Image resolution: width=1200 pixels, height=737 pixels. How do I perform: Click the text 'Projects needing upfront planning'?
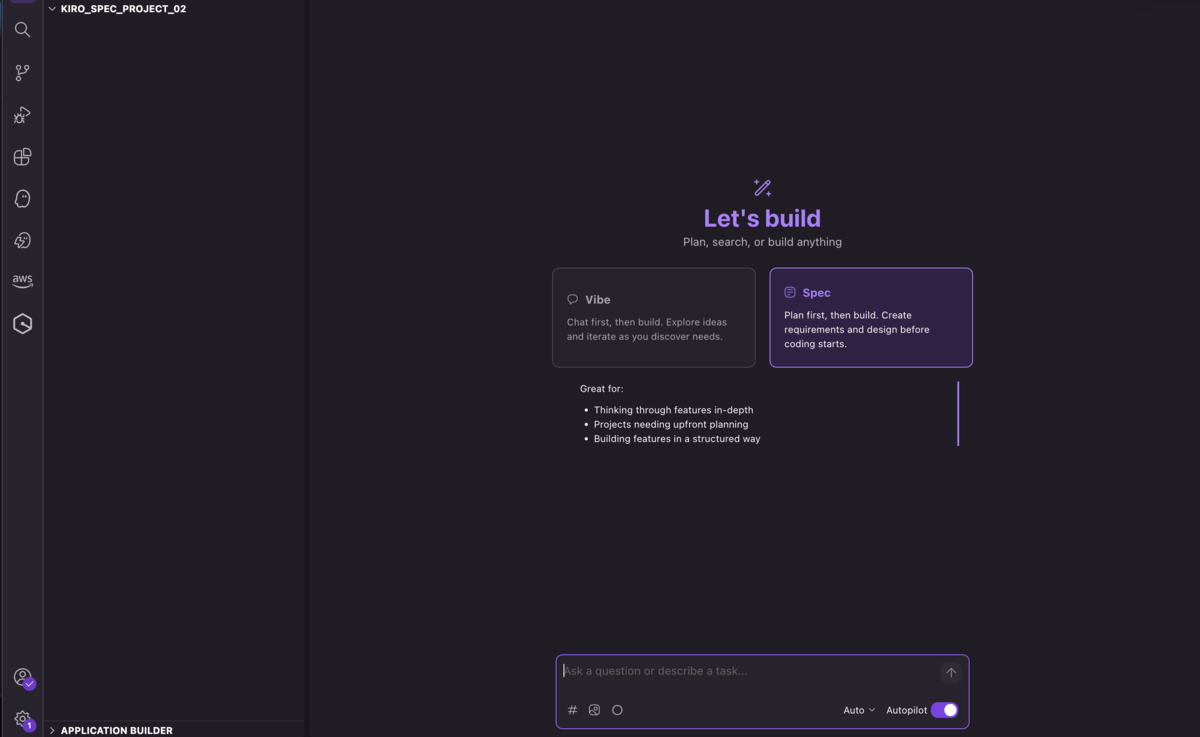[671, 424]
